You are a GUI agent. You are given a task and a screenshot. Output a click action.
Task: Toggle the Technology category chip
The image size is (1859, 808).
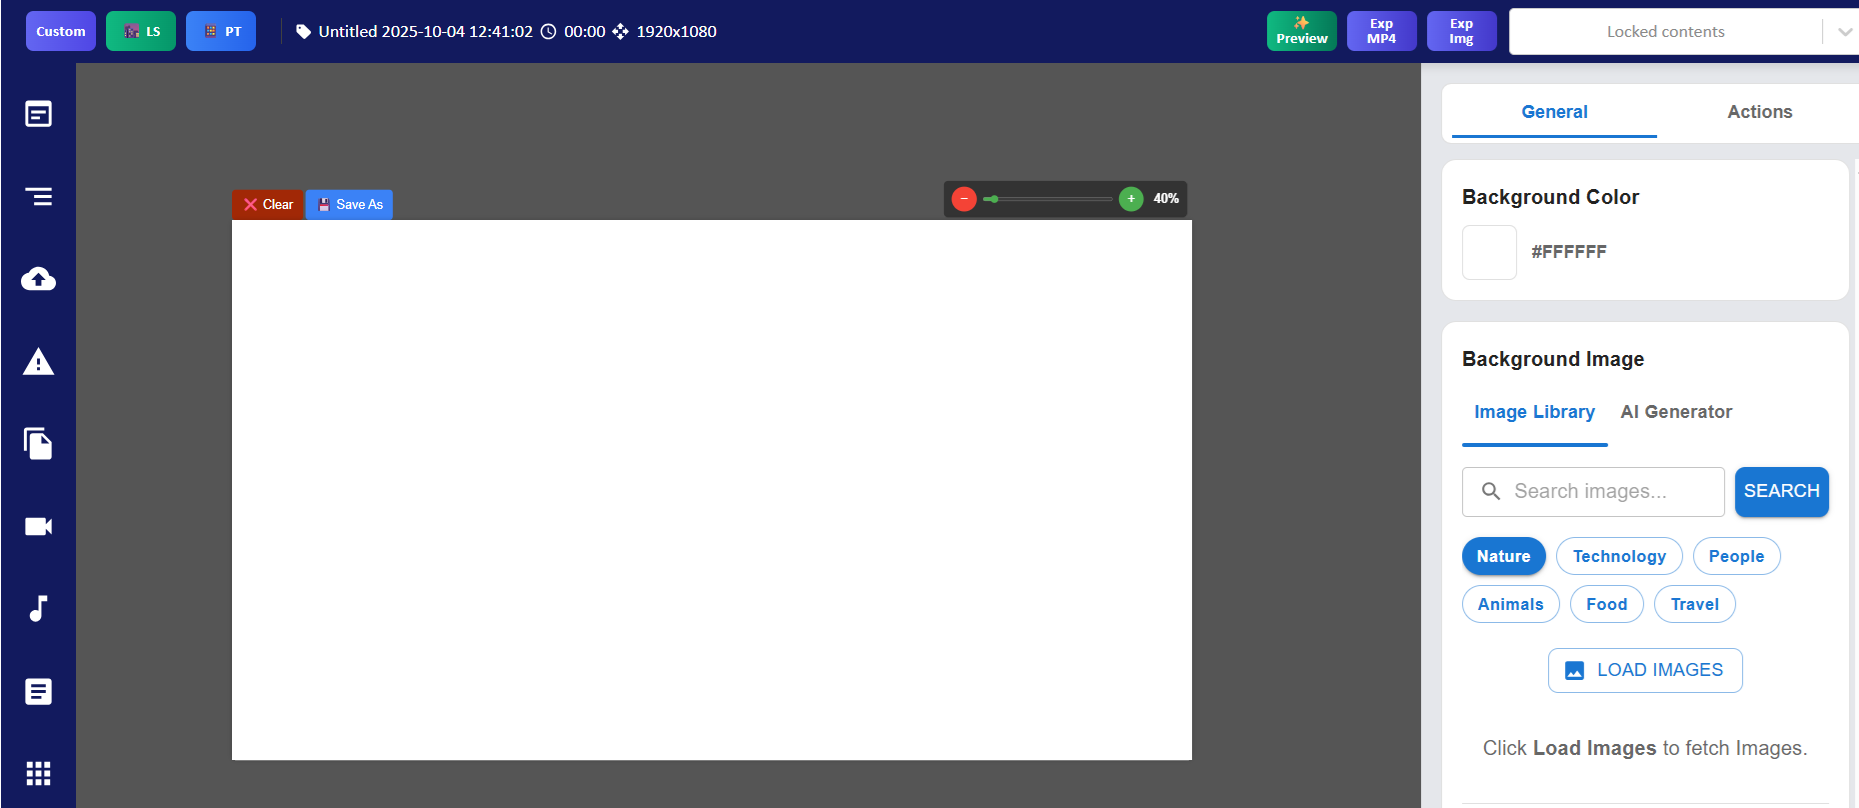click(x=1618, y=556)
